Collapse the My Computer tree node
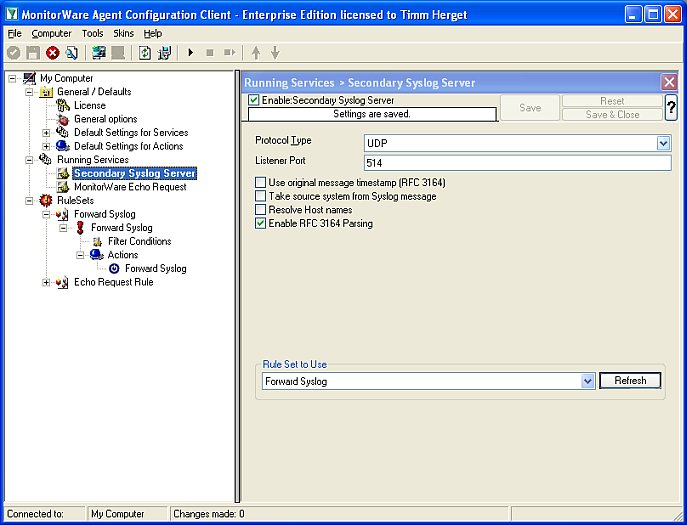The width and height of the screenshot is (687, 525). 12,78
